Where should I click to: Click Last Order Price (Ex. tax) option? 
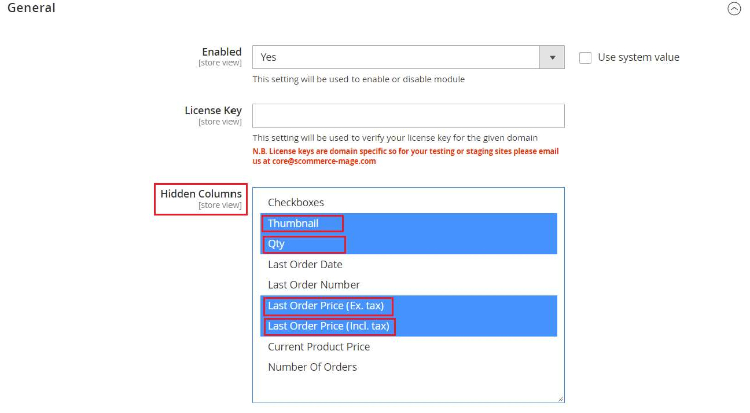coord(326,306)
